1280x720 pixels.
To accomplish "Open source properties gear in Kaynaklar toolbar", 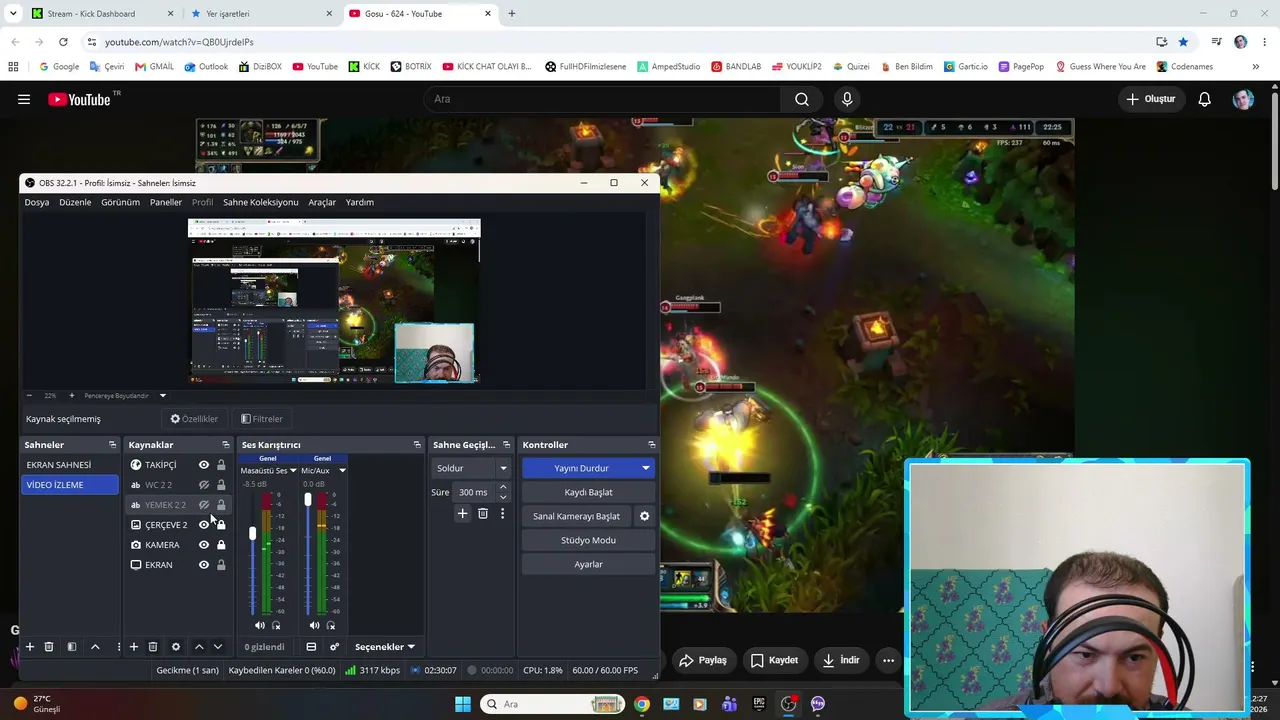I will (176, 647).
